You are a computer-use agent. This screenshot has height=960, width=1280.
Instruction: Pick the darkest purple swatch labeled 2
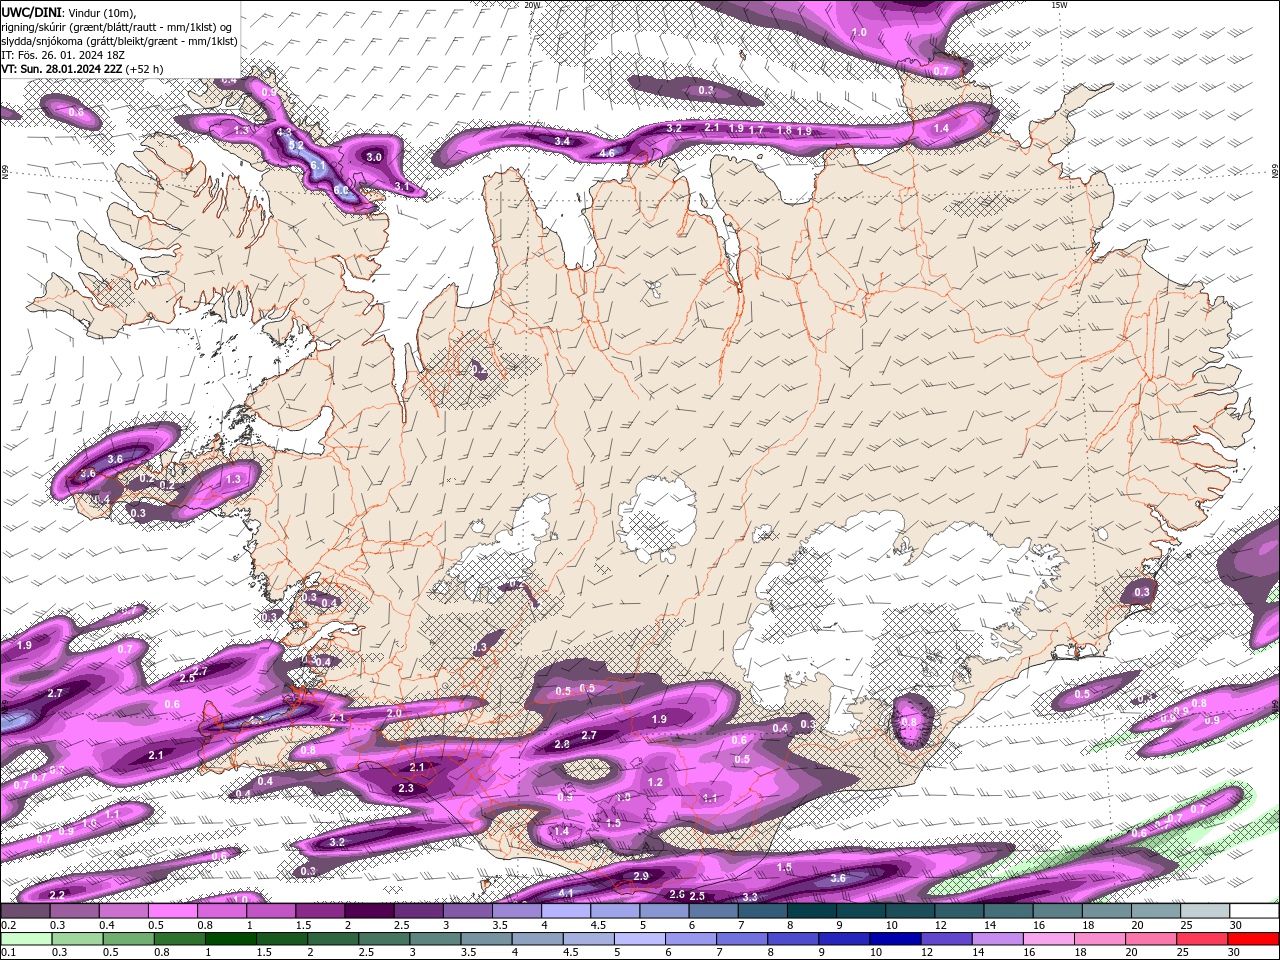[x=369, y=911]
